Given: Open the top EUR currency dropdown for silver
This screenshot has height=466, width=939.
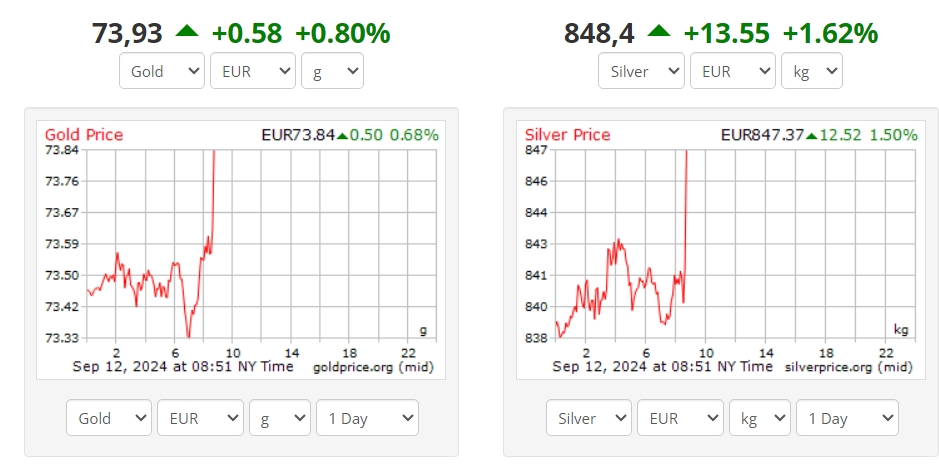Looking at the screenshot, I should [733, 71].
